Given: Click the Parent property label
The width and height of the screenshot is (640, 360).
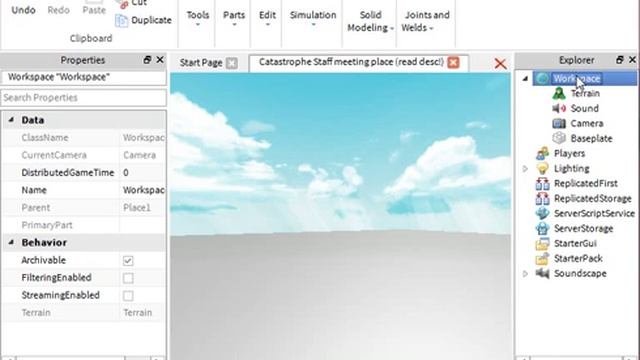Looking at the screenshot, I should [x=36, y=208].
